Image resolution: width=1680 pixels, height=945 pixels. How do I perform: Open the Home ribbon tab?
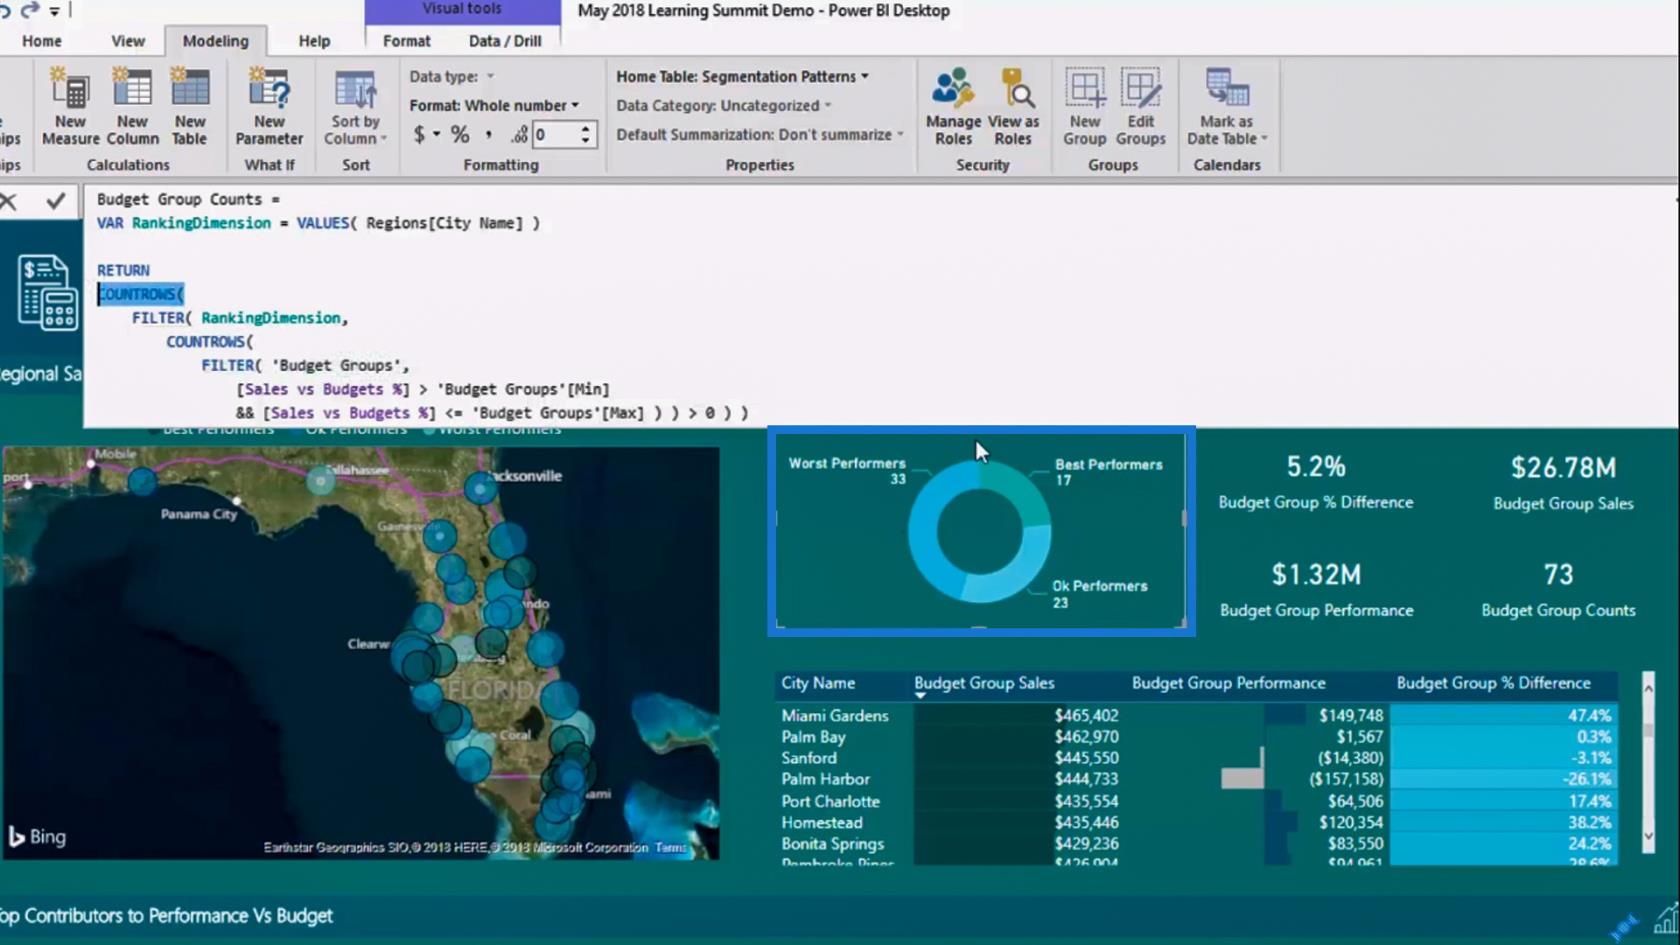point(42,41)
